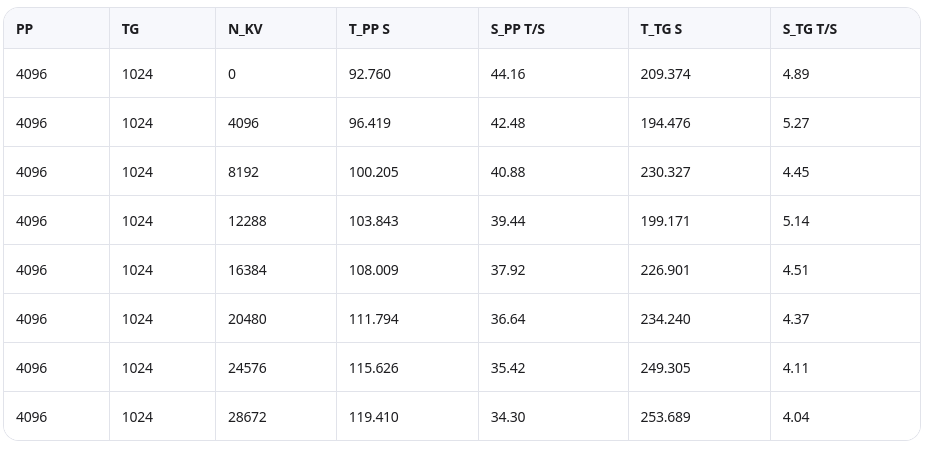The image size is (932, 451).
Task: Click the N_KV cell reading 12288
Action: (x=247, y=221)
